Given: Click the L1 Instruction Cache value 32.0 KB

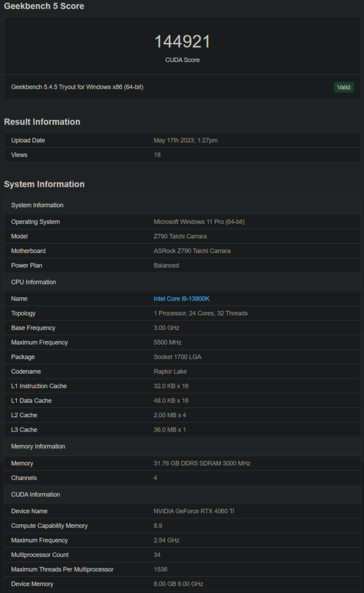Looking at the screenshot, I should coord(171,386).
